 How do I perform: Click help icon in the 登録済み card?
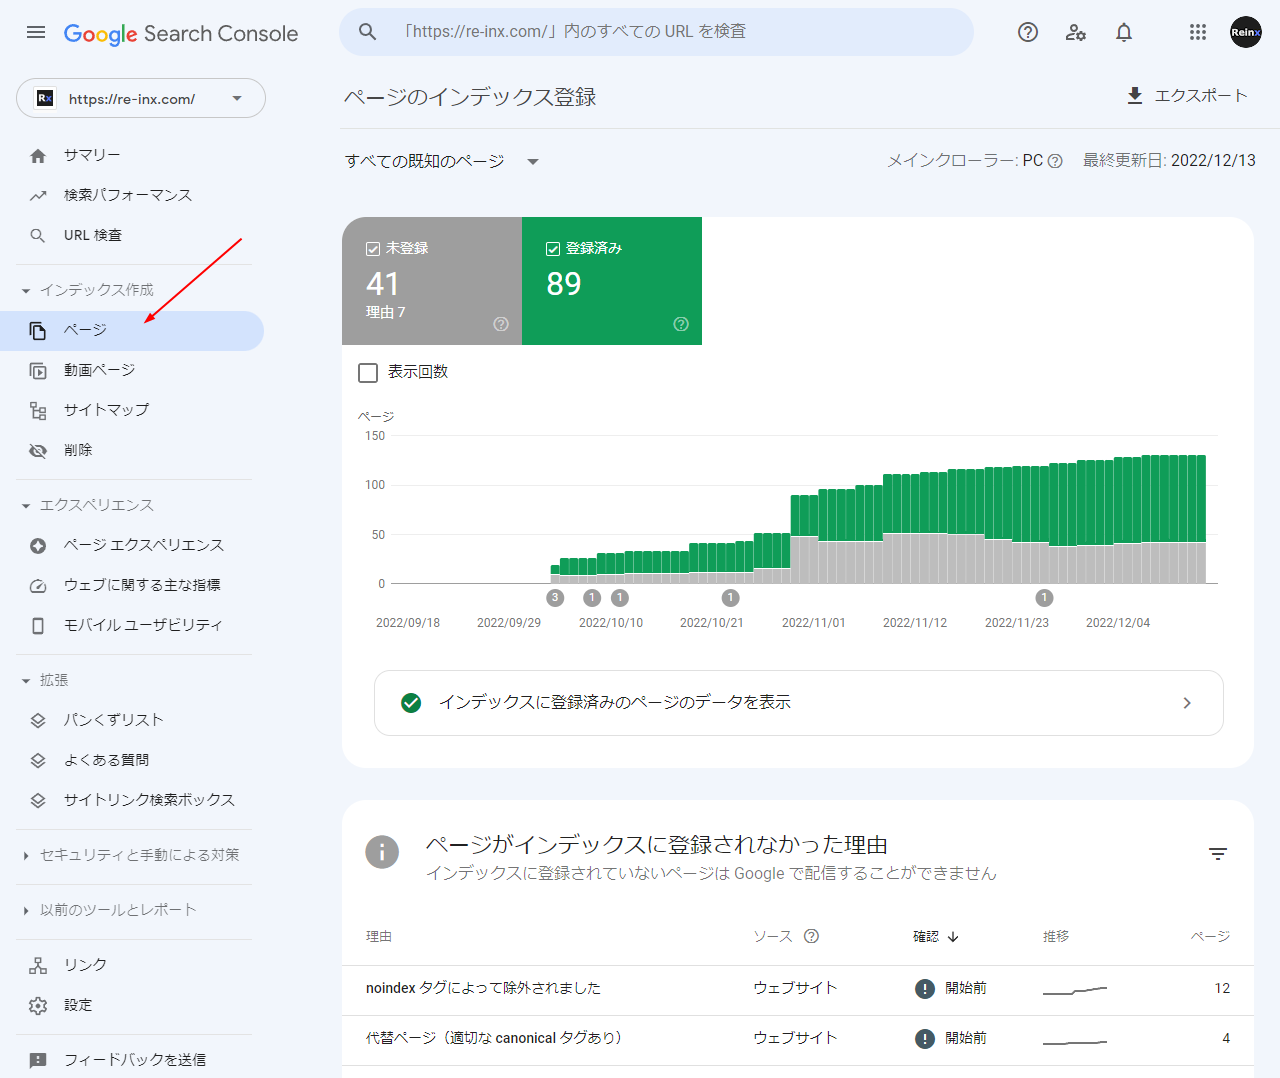tap(681, 324)
